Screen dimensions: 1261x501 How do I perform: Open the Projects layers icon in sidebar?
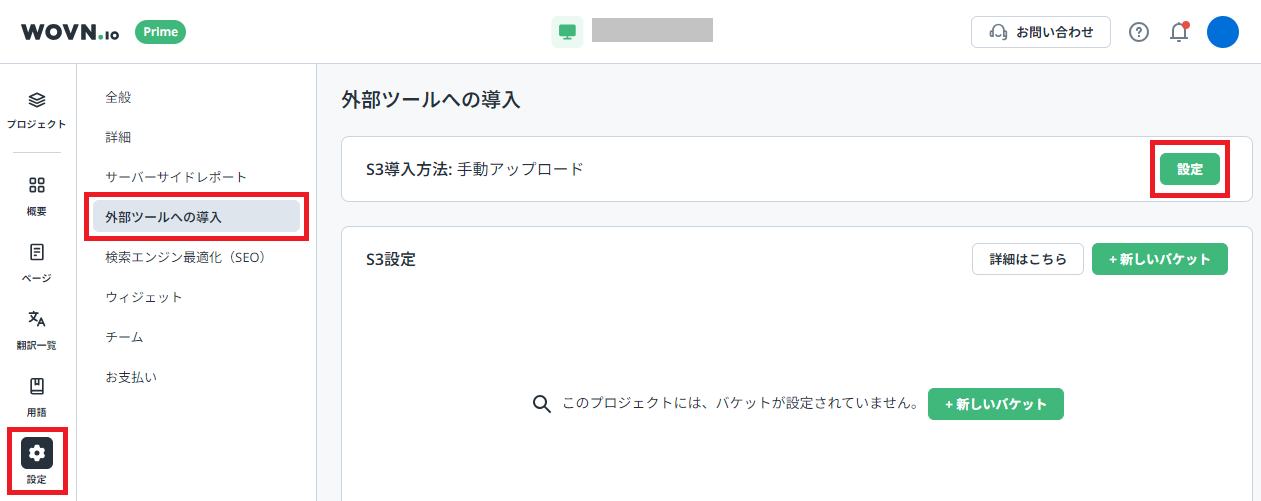point(37,100)
